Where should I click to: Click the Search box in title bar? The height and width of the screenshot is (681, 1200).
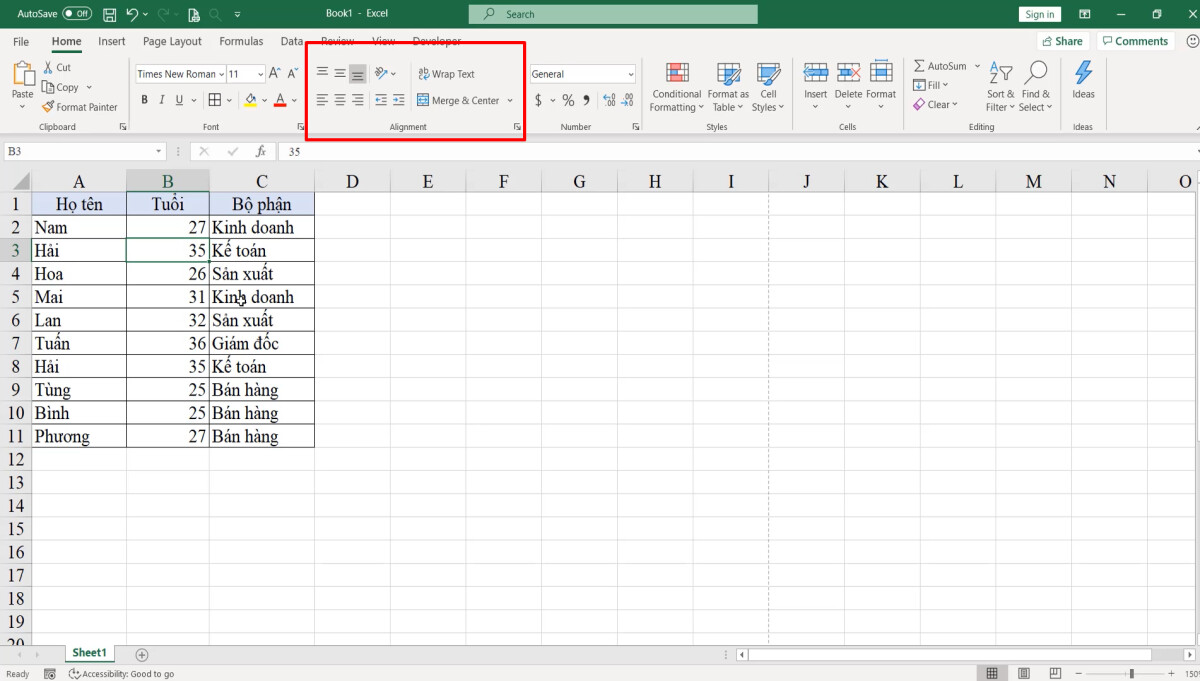pyautogui.click(x=613, y=14)
